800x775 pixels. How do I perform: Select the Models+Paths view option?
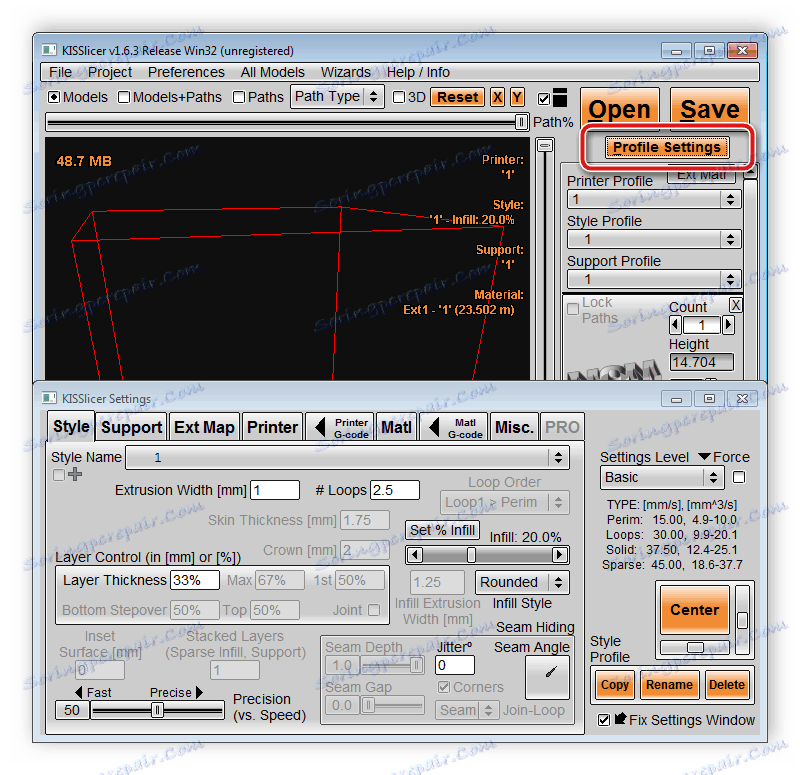click(124, 97)
